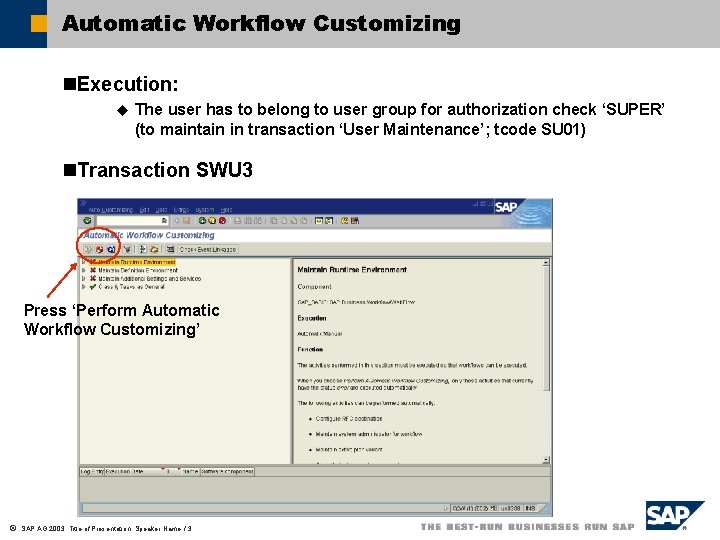Select the Maintain Runtime Environment tree row
Image resolution: width=720 pixels, height=540 pixels.
coord(132,262)
